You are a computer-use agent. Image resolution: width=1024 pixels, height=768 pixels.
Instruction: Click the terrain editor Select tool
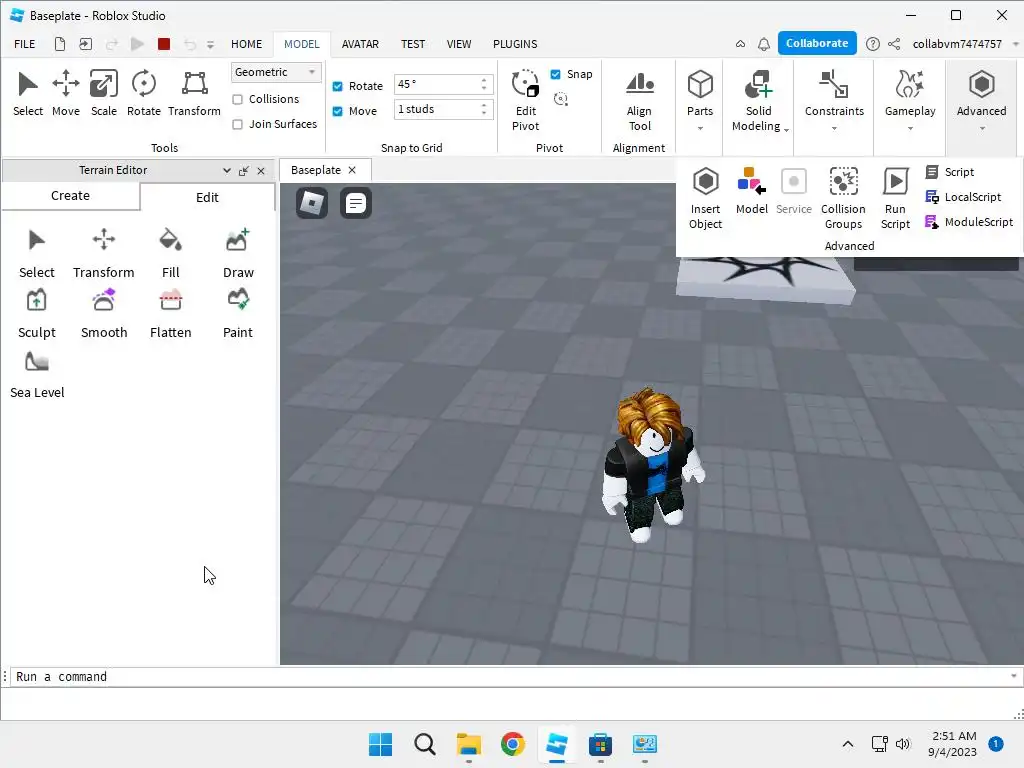(37, 253)
